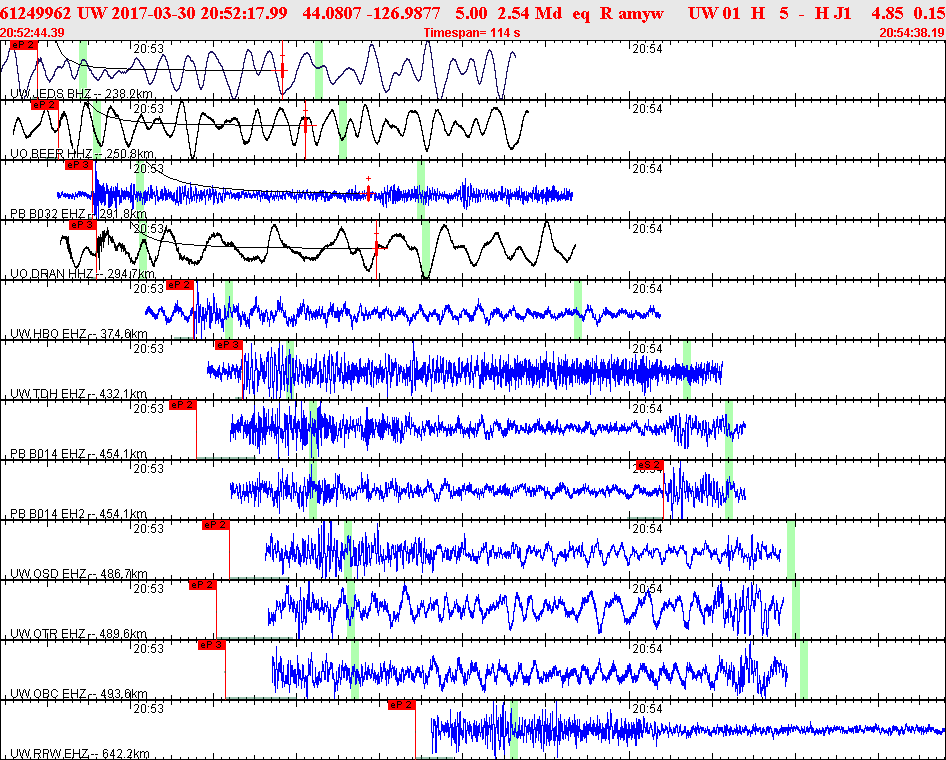Select the eP 2 pick flag on UW.OTR trace

(203, 584)
